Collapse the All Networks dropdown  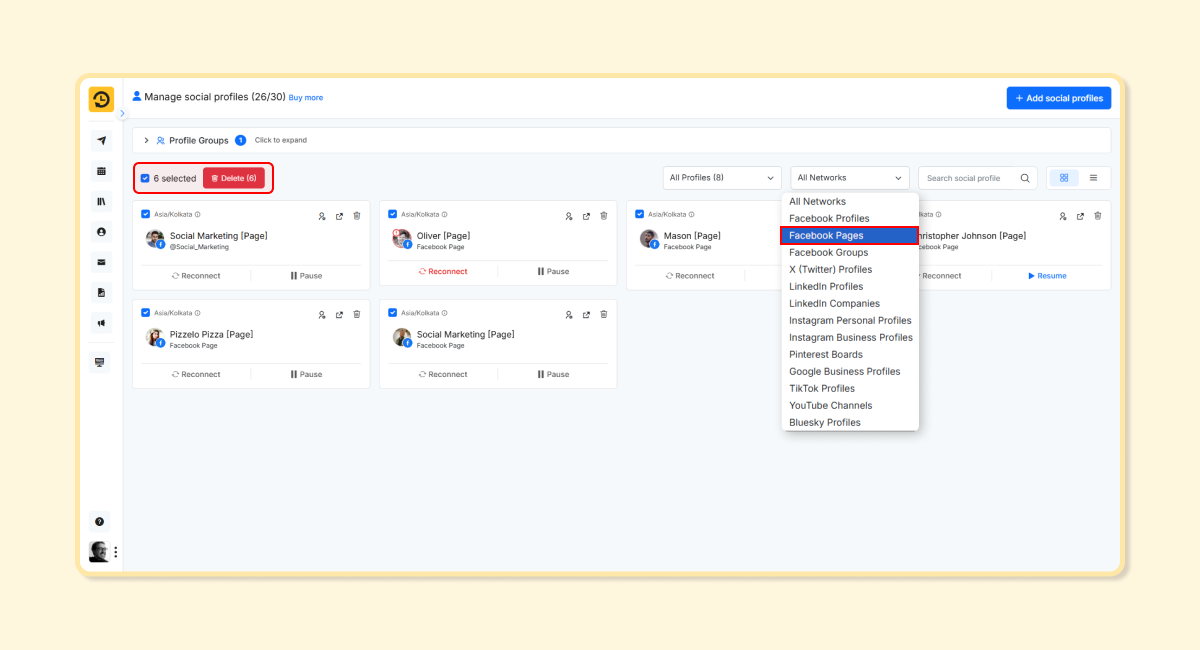(850, 178)
